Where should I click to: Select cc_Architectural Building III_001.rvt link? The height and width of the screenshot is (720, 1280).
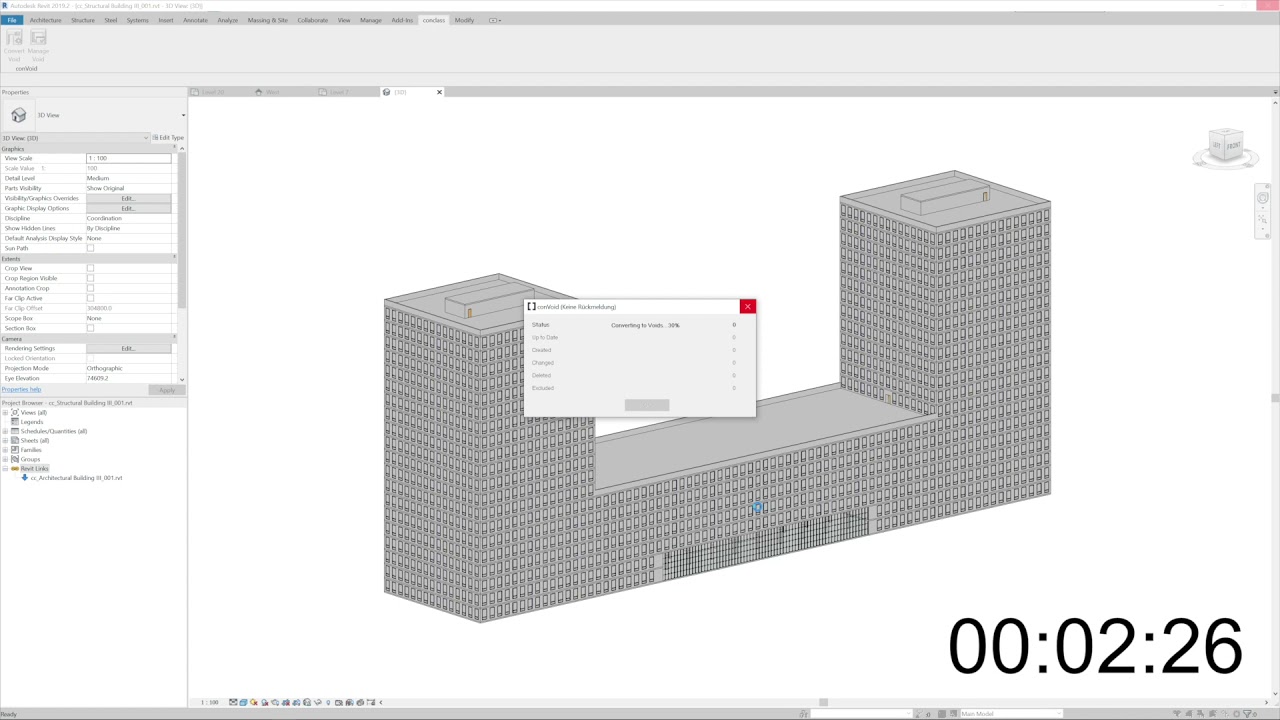coord(76,478)
